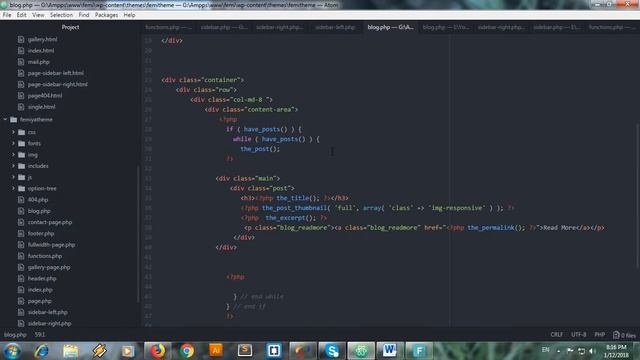Expand the js folder
Viewport: 640px width, 360px height.
pyautogui.click(x=13, y=177)
